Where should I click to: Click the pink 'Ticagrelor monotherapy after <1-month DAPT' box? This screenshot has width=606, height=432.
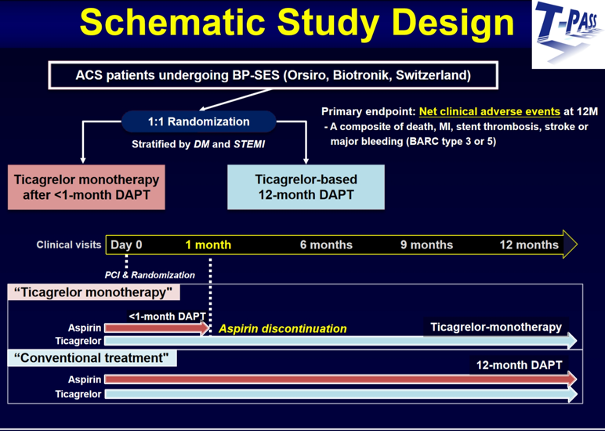tap(86, 187)
